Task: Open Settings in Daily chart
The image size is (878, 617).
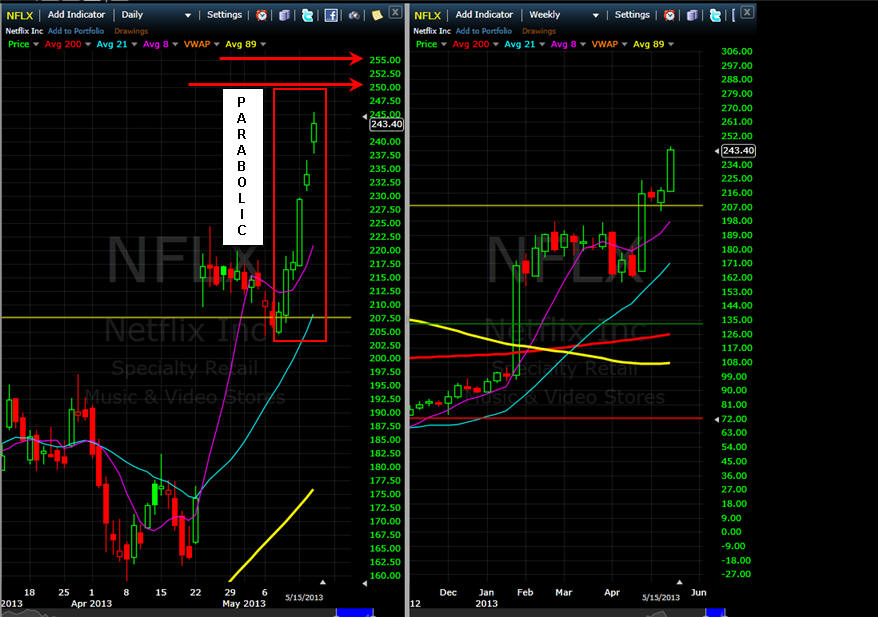Action: tap(224, 15)
